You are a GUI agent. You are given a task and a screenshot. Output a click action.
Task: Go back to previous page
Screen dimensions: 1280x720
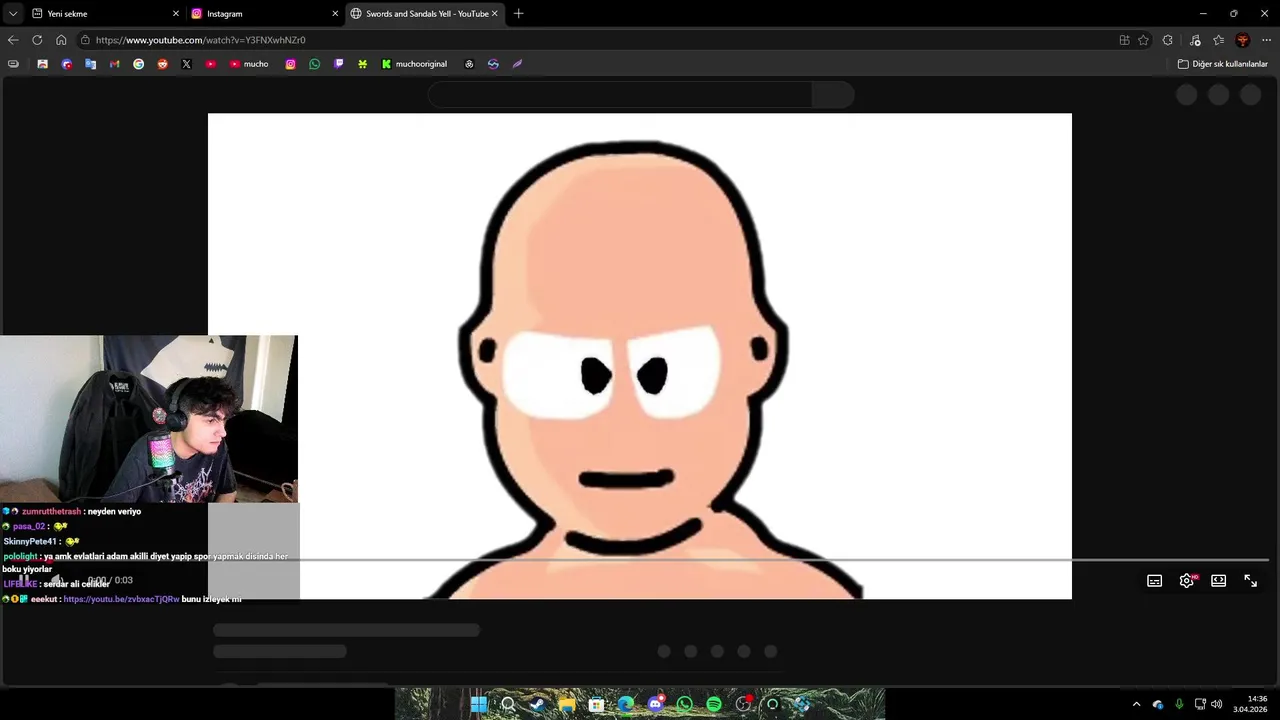click(13, 40)
